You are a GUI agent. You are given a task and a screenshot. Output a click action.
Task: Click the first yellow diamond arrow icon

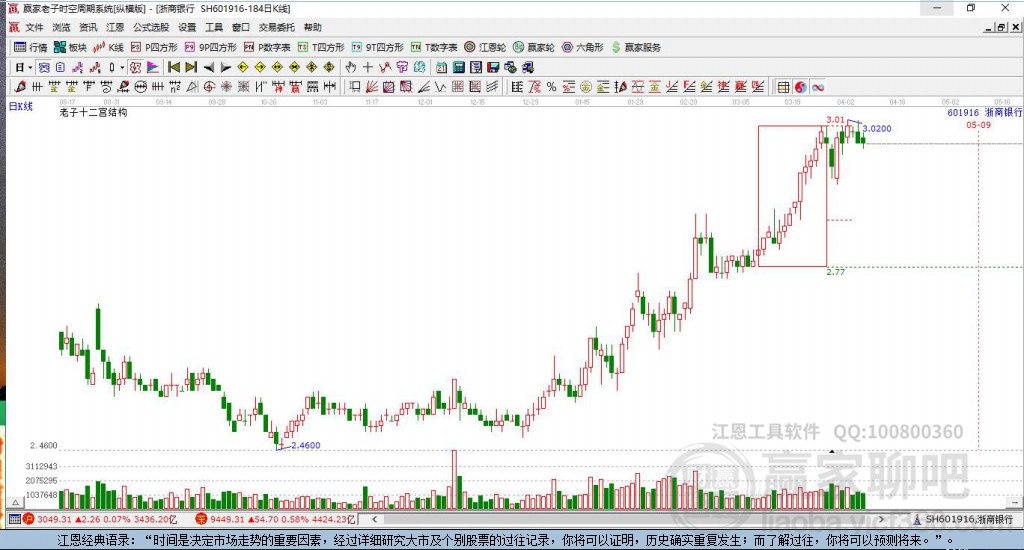(x=243, y=67)
